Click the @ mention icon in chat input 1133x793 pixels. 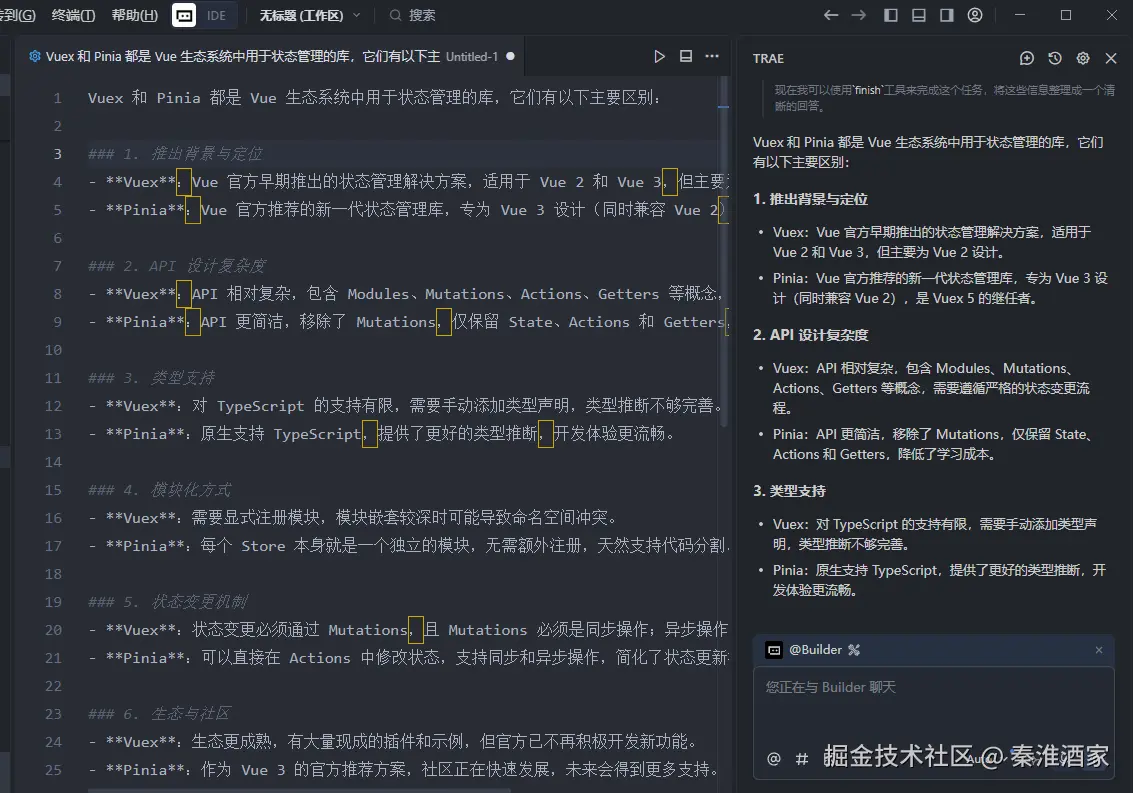pyautogui.click(x=772, y=760)
